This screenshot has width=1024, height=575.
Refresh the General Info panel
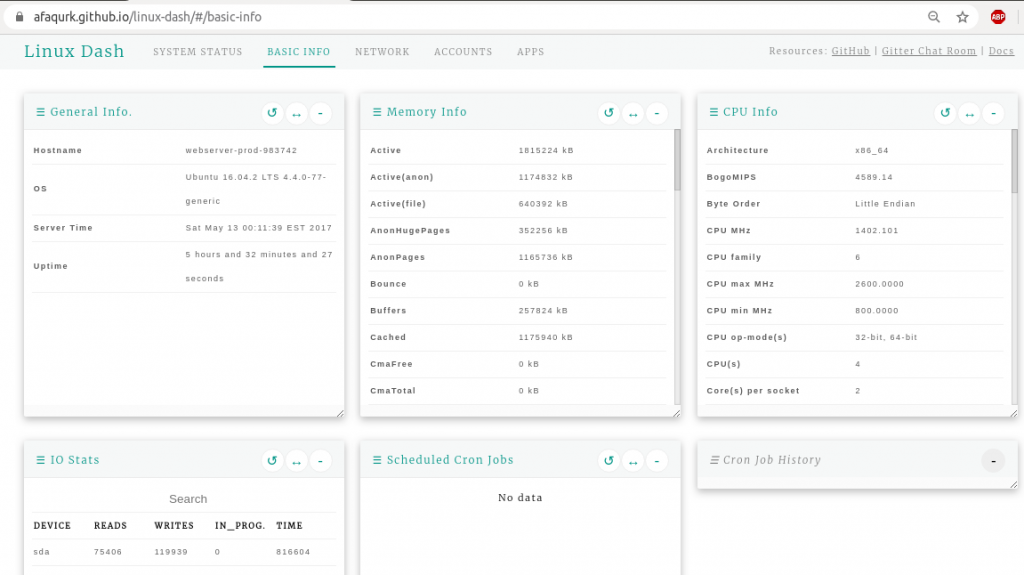[272, 113]
